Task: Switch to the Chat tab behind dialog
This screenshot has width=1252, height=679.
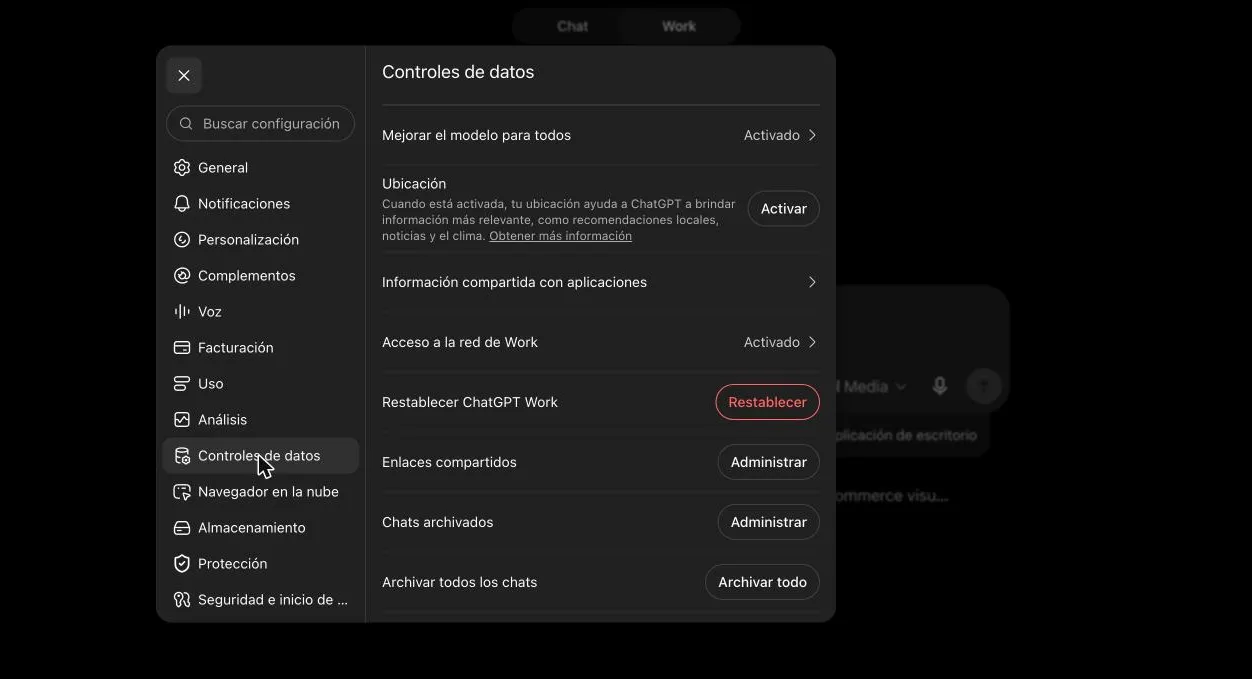Action: [572, 26]
